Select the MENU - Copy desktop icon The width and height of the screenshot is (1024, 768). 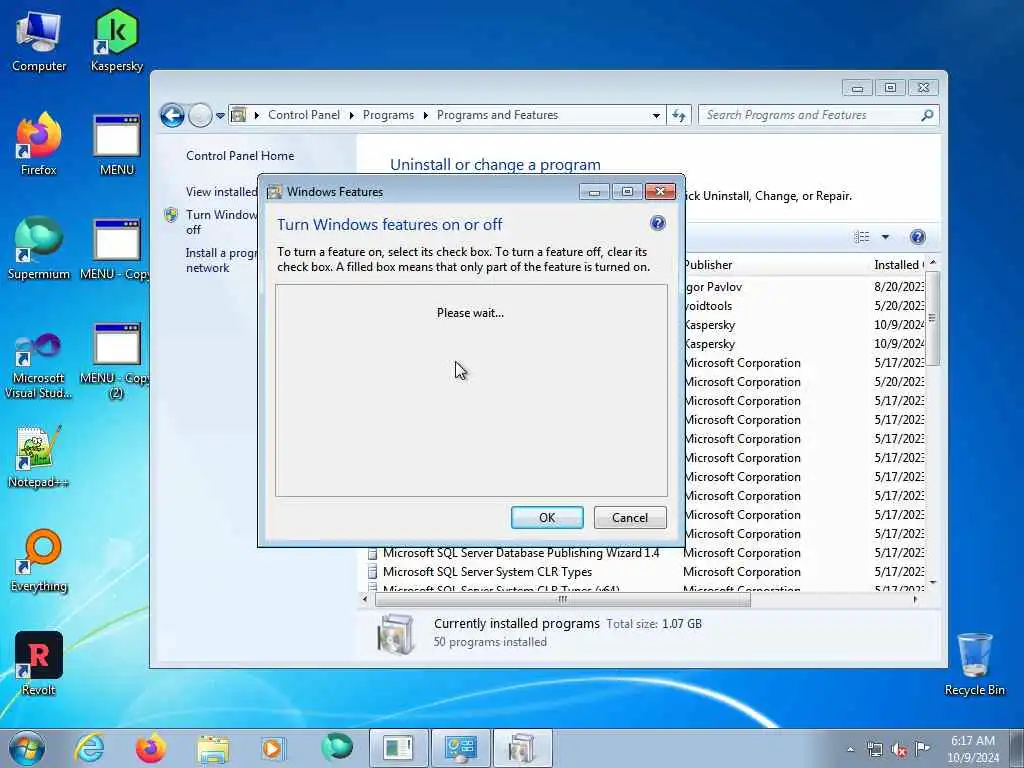click(x=116, y=249)
